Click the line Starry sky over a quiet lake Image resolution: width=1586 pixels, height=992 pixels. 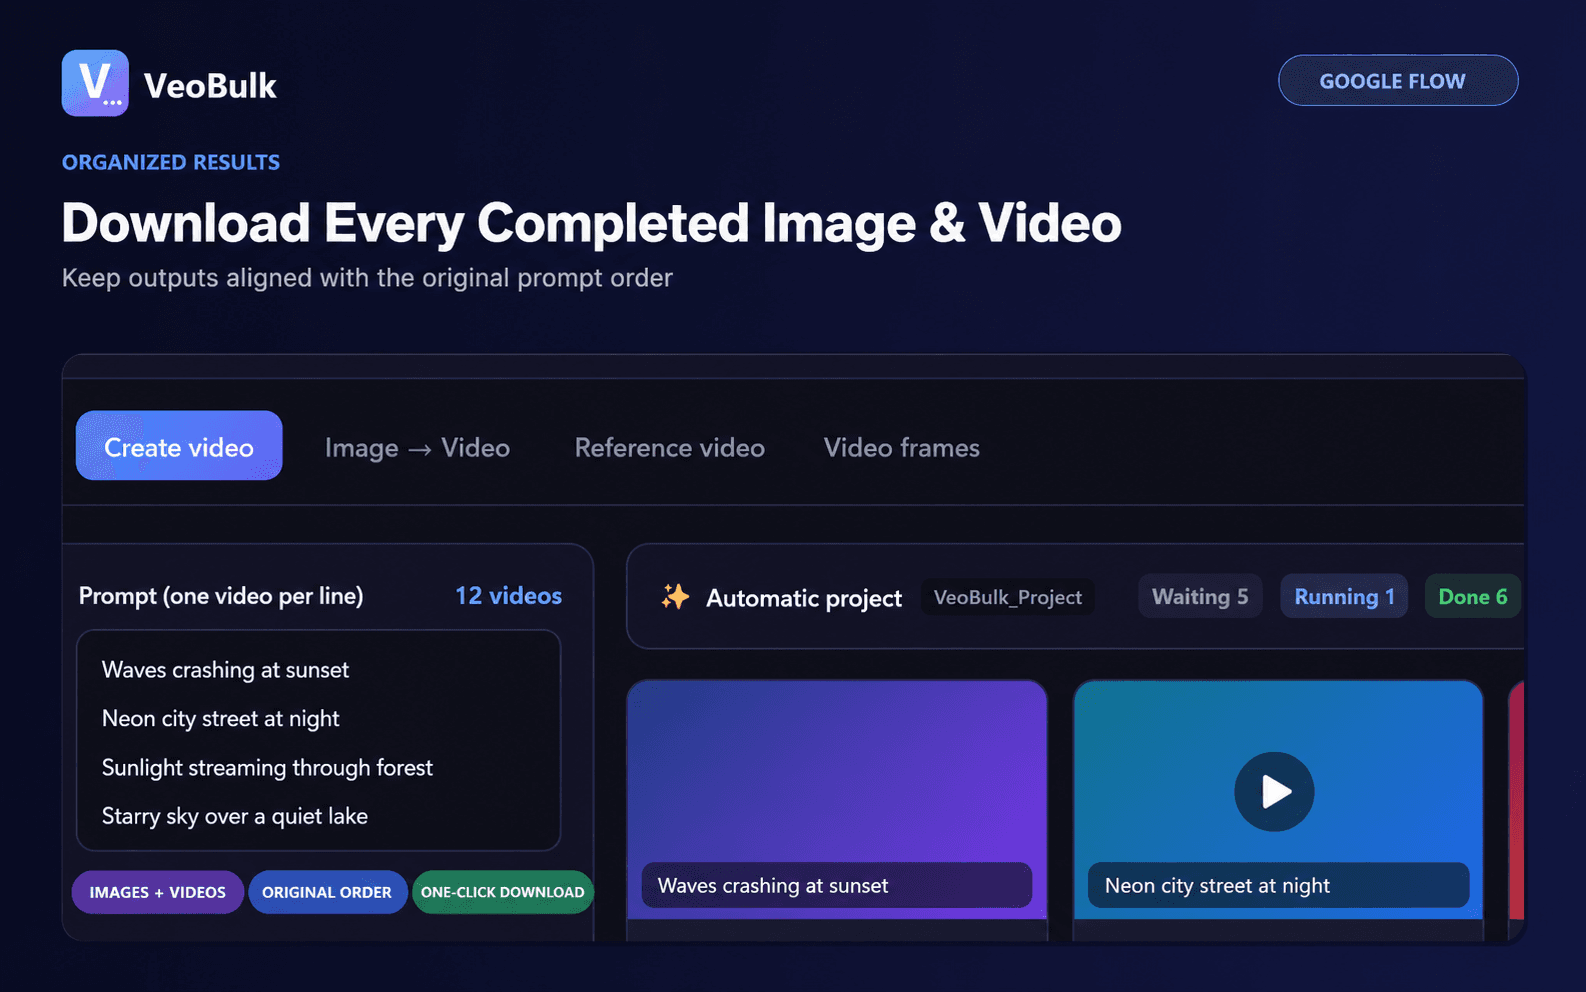point(235,817)
